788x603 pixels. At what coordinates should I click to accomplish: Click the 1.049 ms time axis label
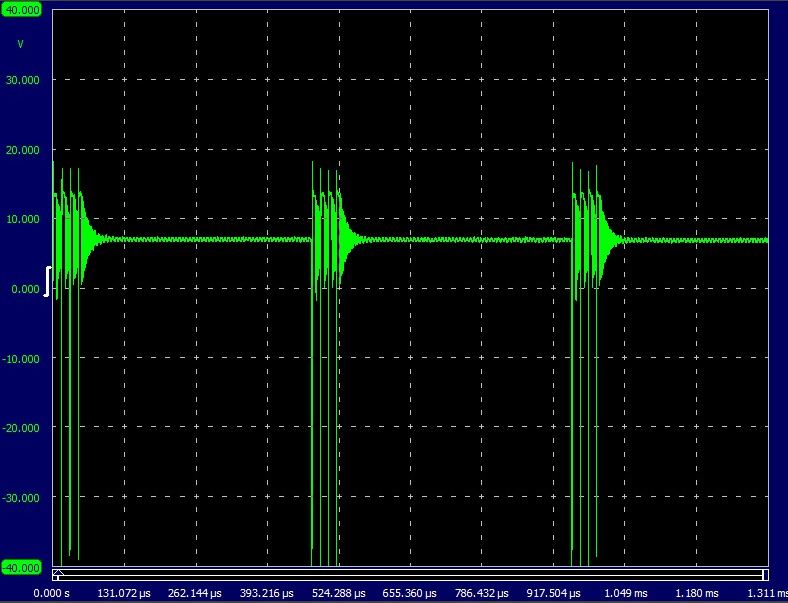pos(626,593)
